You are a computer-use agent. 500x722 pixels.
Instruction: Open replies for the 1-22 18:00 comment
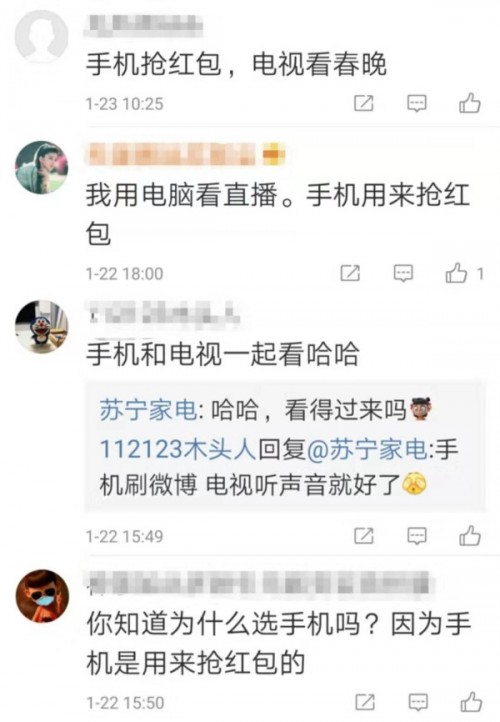pos(403,274)
